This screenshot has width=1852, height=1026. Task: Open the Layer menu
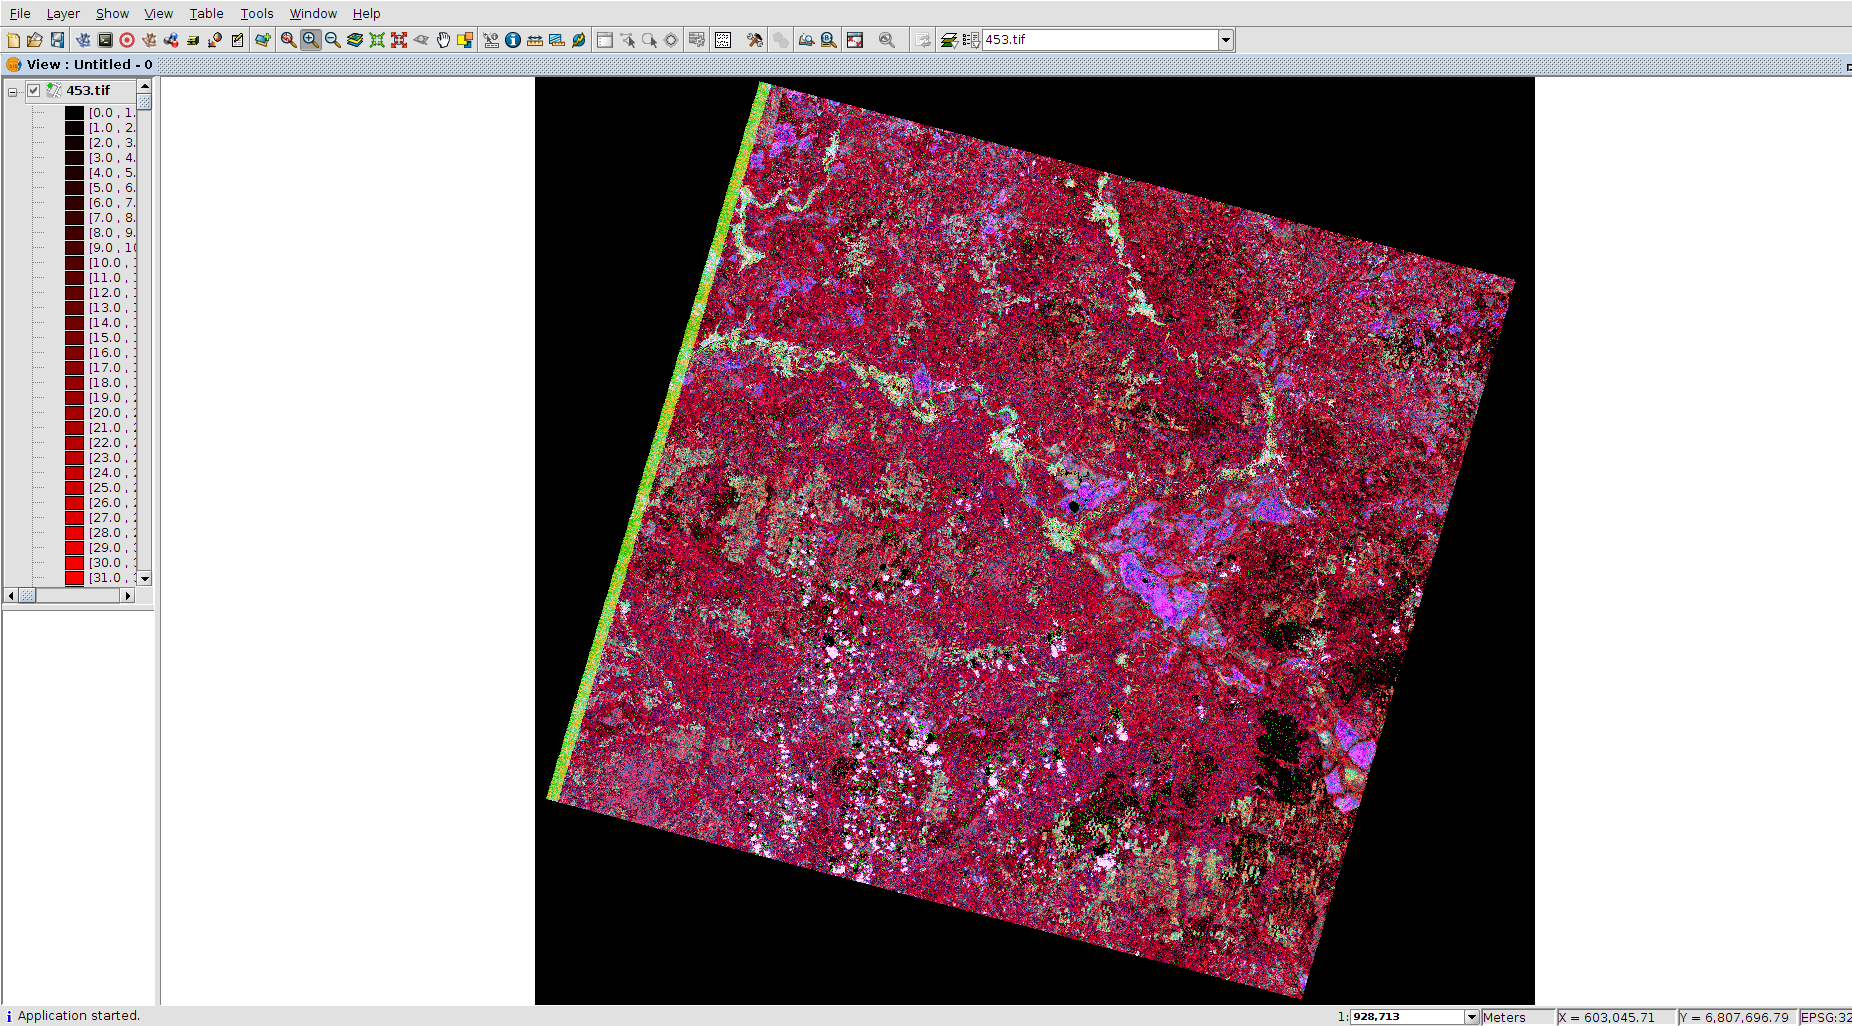click(x=62, y=13)
